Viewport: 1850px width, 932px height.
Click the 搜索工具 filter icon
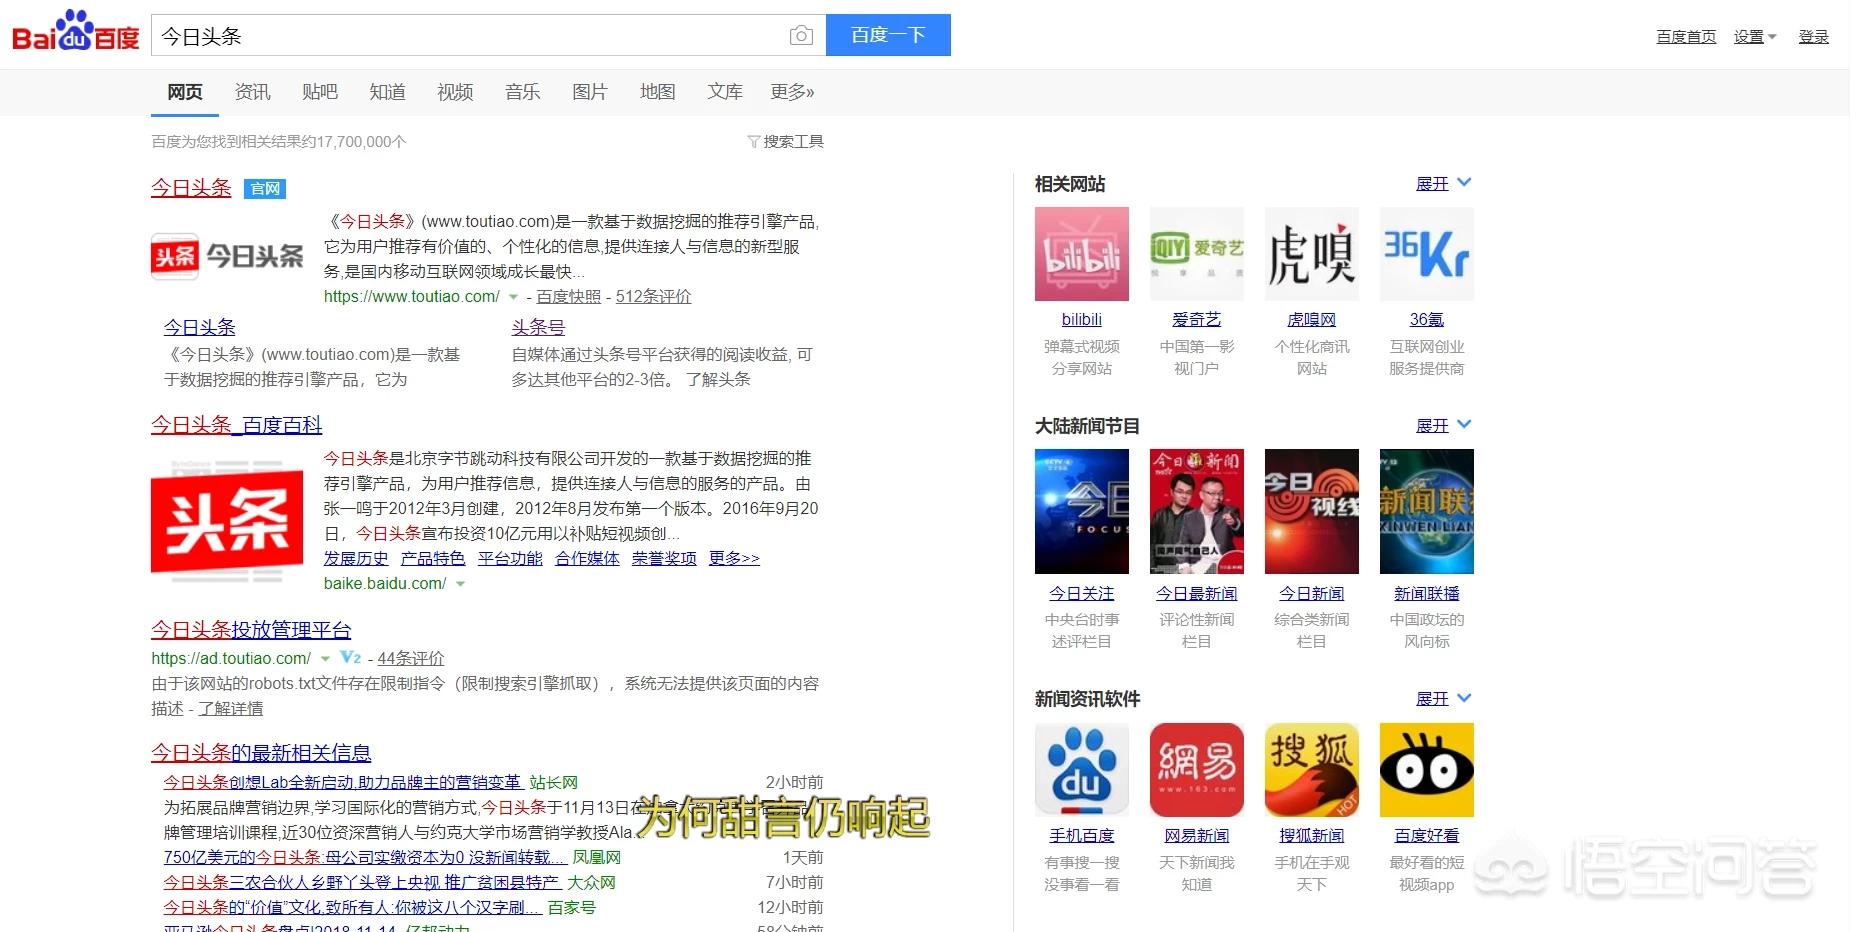754,142
